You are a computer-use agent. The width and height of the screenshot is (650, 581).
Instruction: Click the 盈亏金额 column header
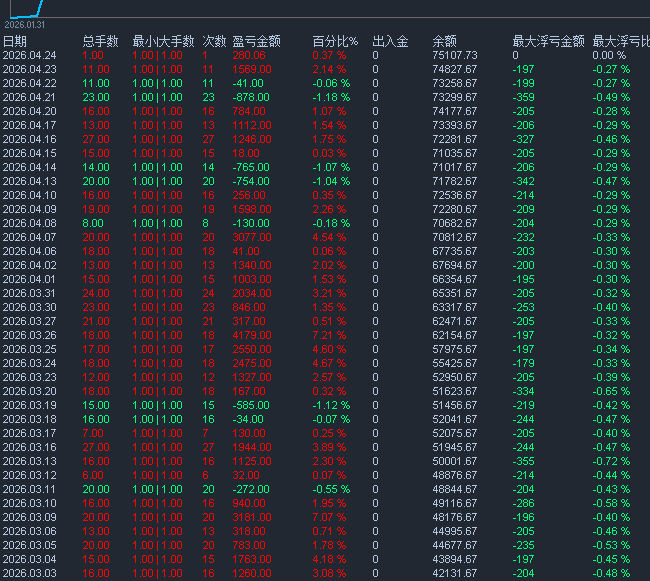(256, 41)
